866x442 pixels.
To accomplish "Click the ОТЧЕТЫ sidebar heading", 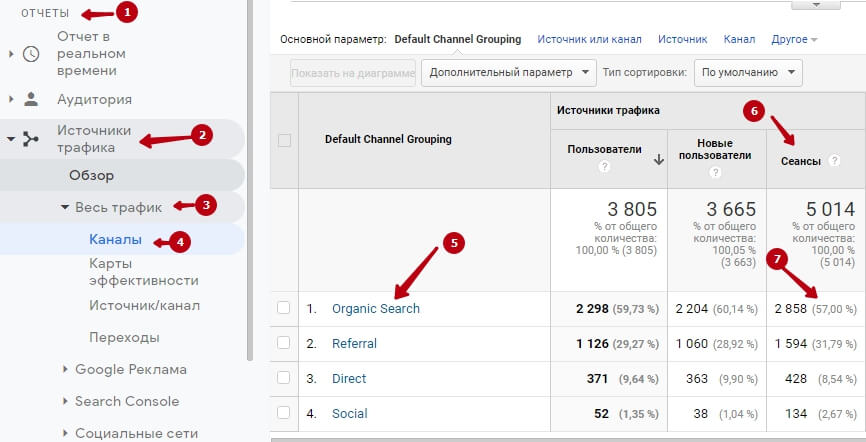I will [45, 13].
